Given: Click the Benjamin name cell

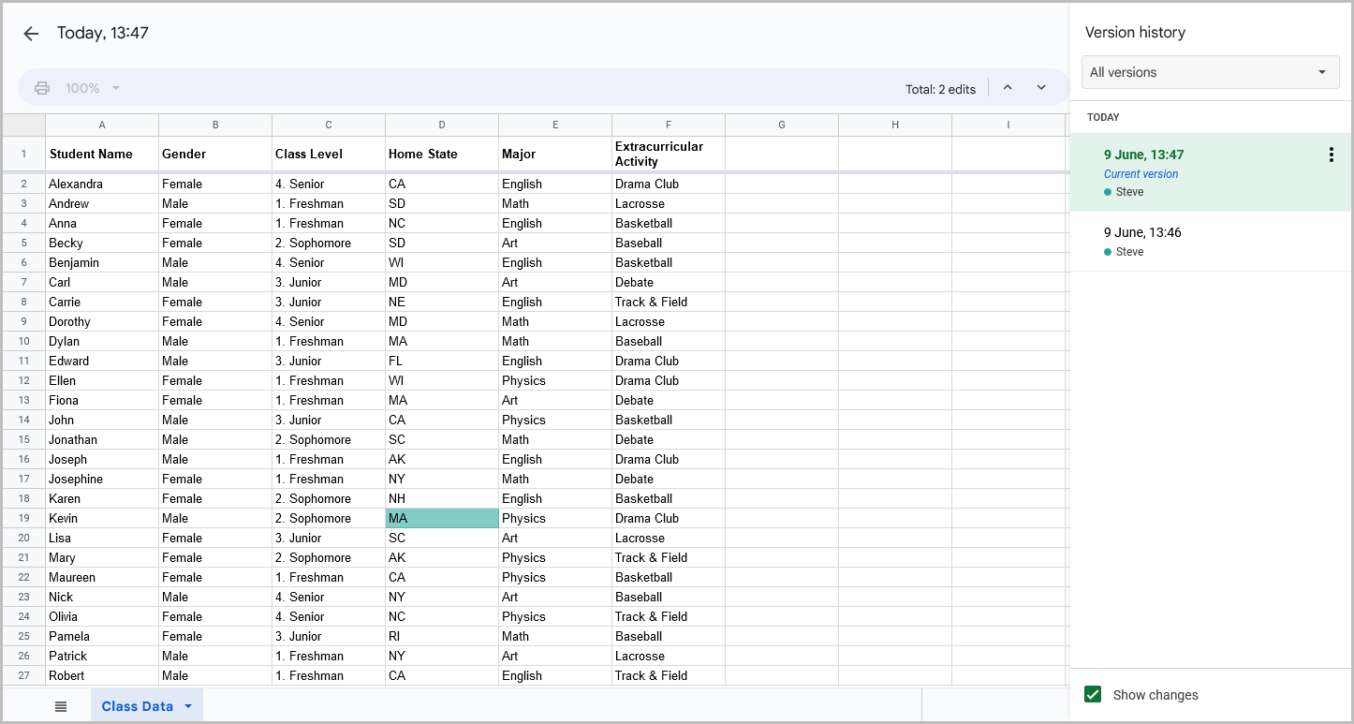Looking at the screenshot, I should 102,262.
